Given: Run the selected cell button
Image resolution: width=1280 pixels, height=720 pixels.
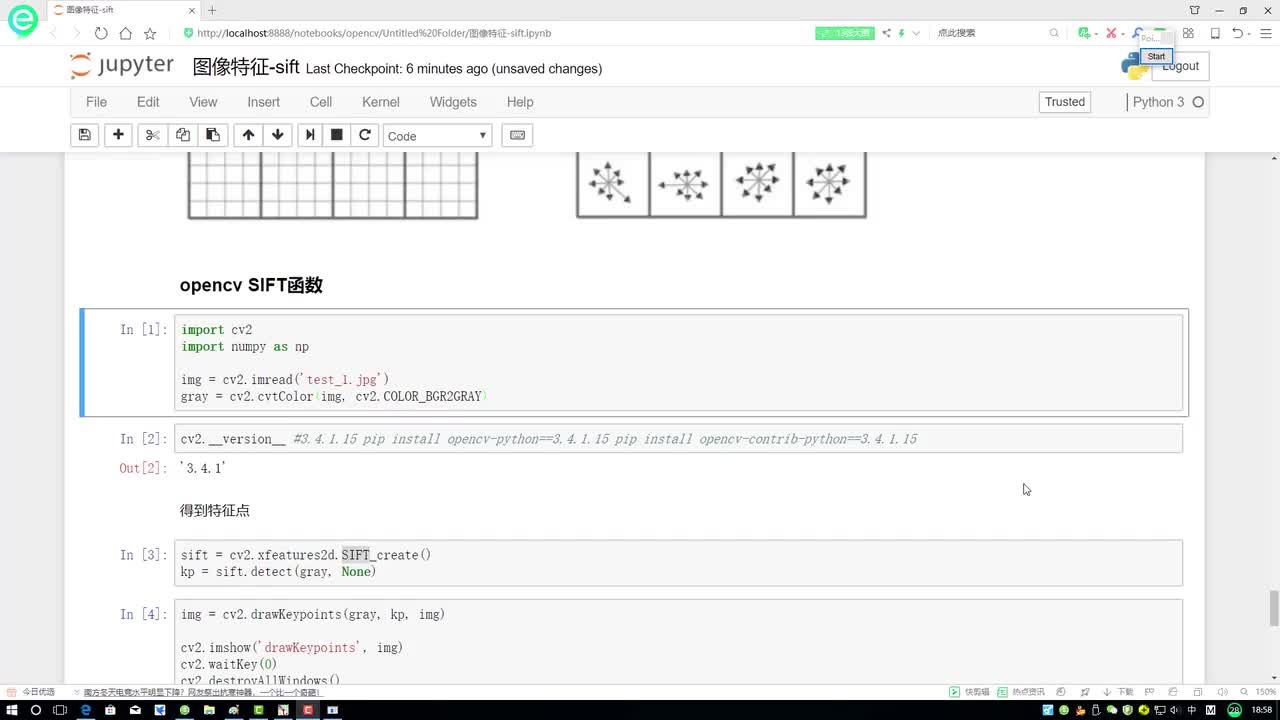Looking at the screenshot, I should 310,135.
